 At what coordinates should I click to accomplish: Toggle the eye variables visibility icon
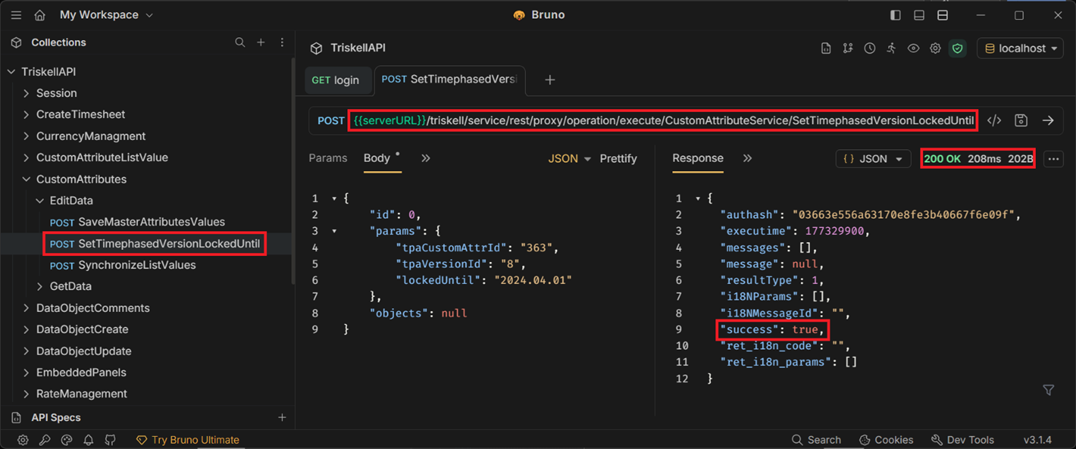[913, 48]
